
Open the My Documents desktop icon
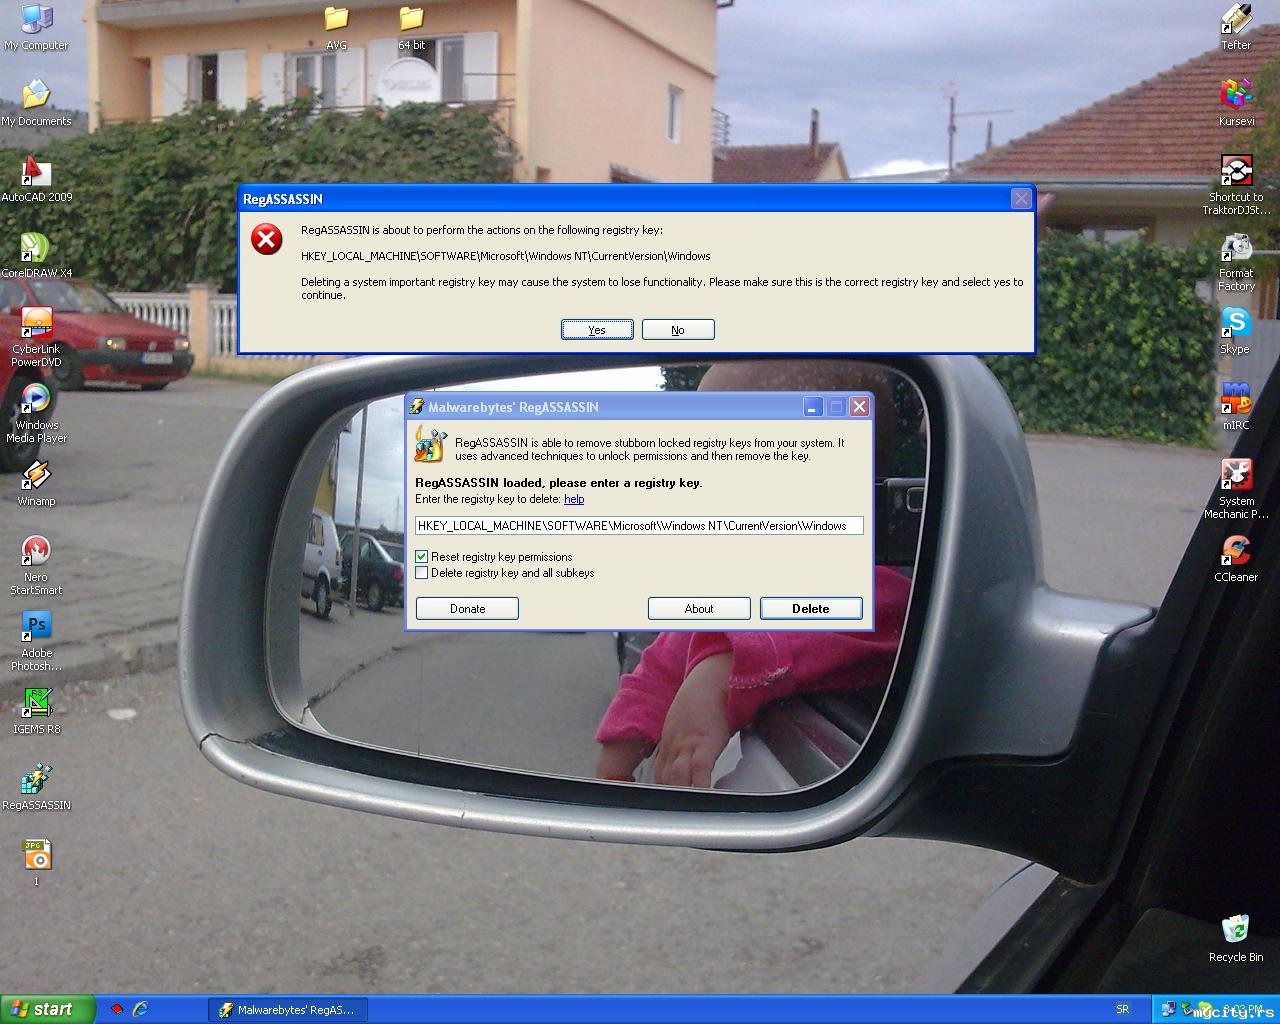pyautogui.click(x=36, y=103)
